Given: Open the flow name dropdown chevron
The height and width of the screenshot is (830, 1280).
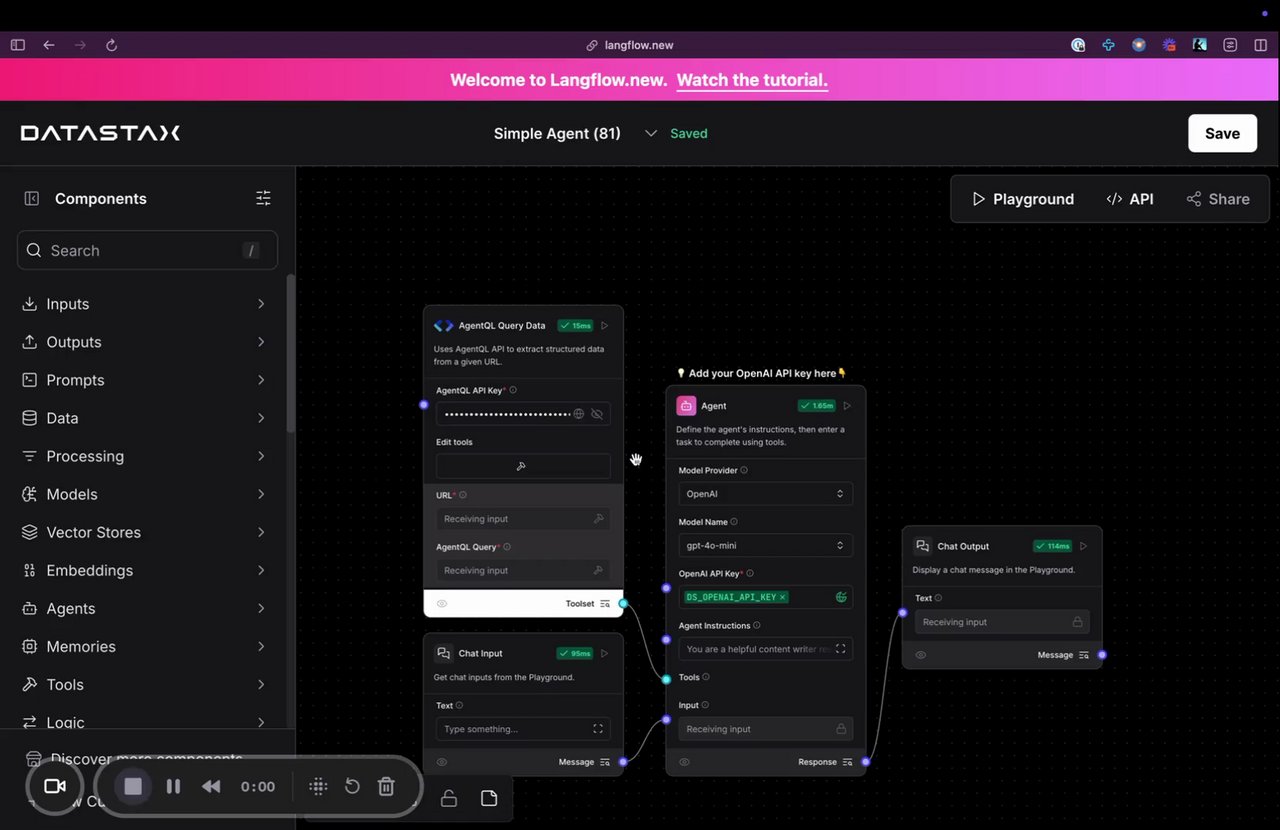Looking at the screenshot, I should coord(651,133).
